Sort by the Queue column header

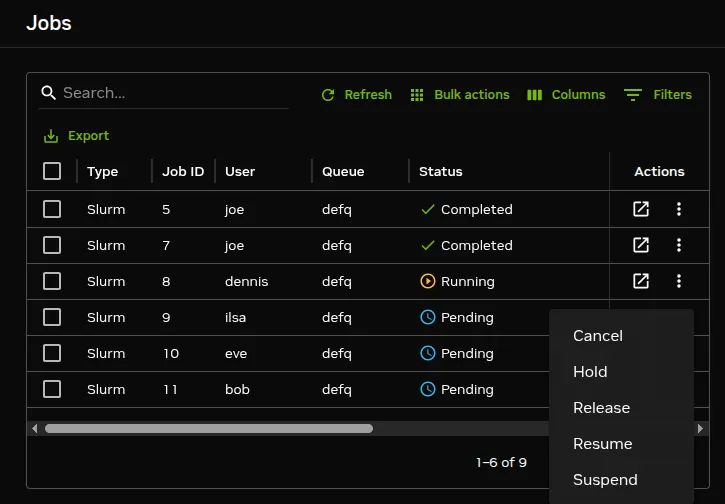pos(343,172)
